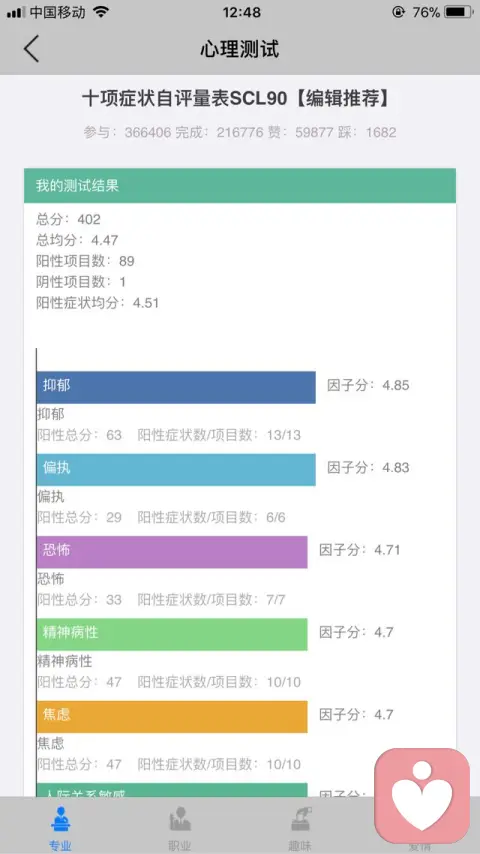Open the pink heart floating icon
The image size is (480, 854).
click(x=422, y=795)
